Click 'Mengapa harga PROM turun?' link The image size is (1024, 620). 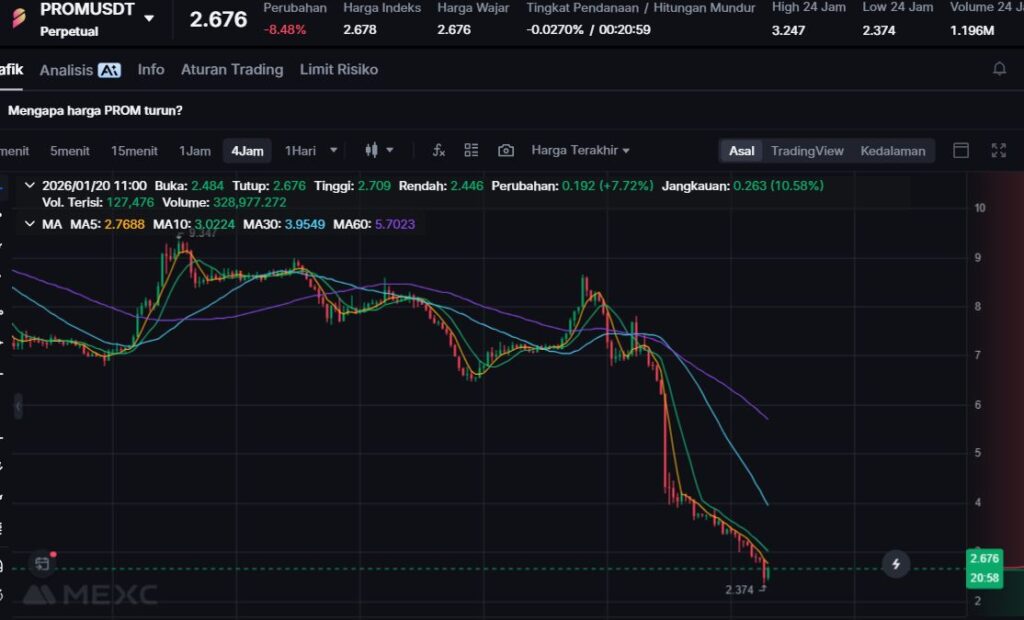click(x=95, y=110)
